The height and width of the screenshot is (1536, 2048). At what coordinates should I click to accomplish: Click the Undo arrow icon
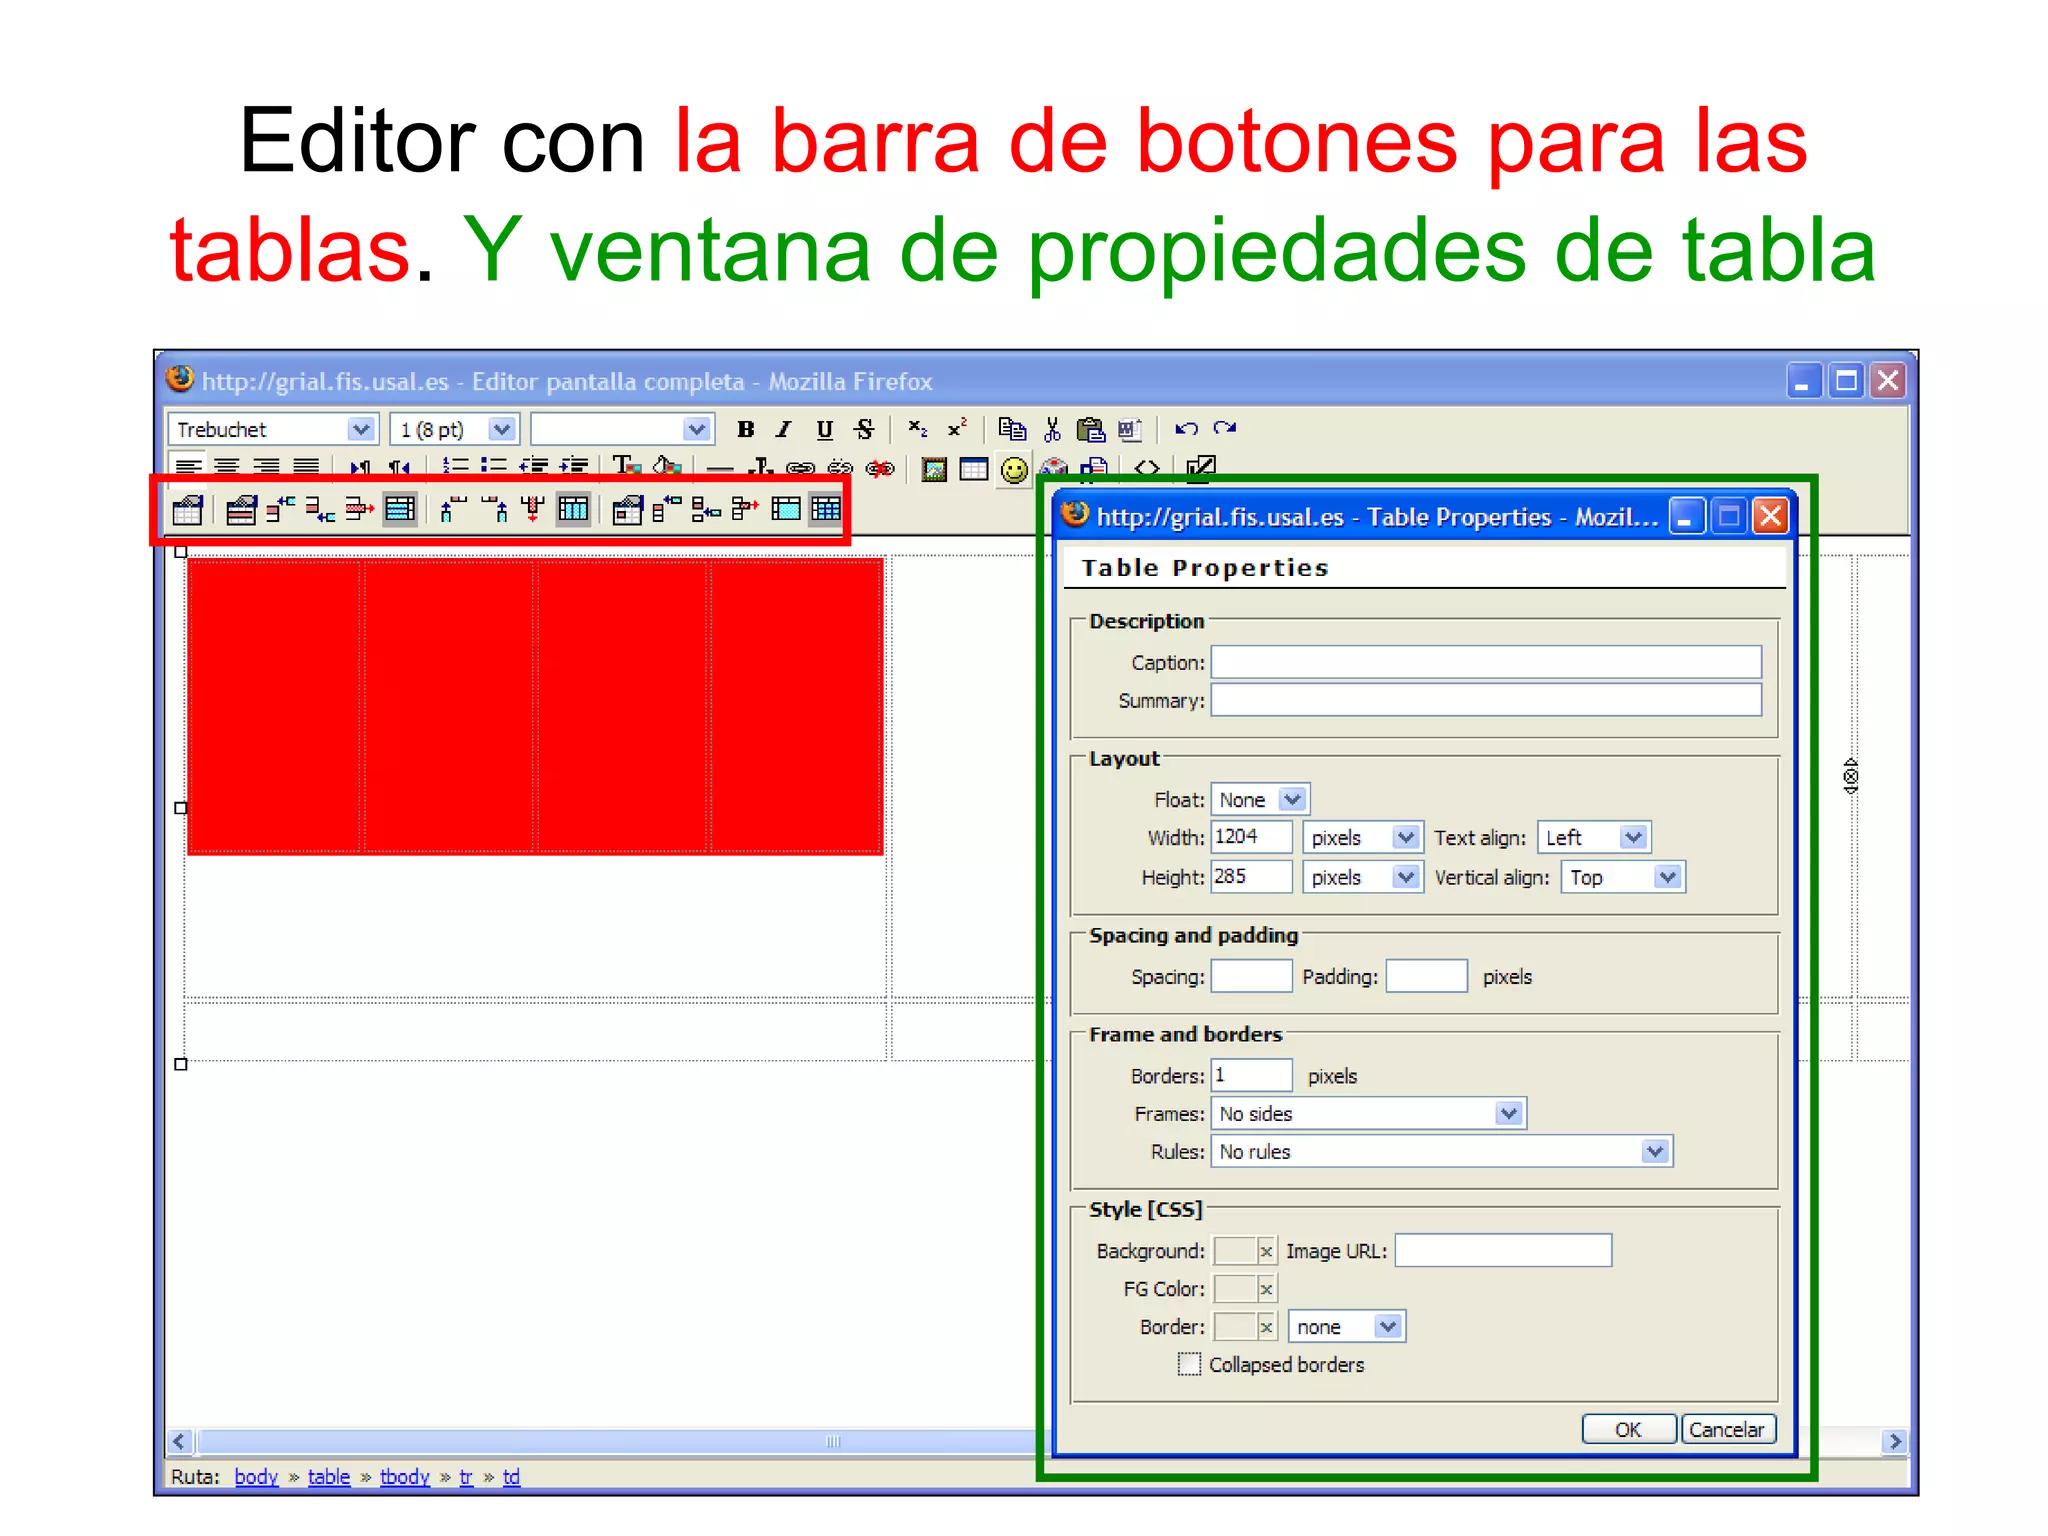click(x=1186, y=430)
